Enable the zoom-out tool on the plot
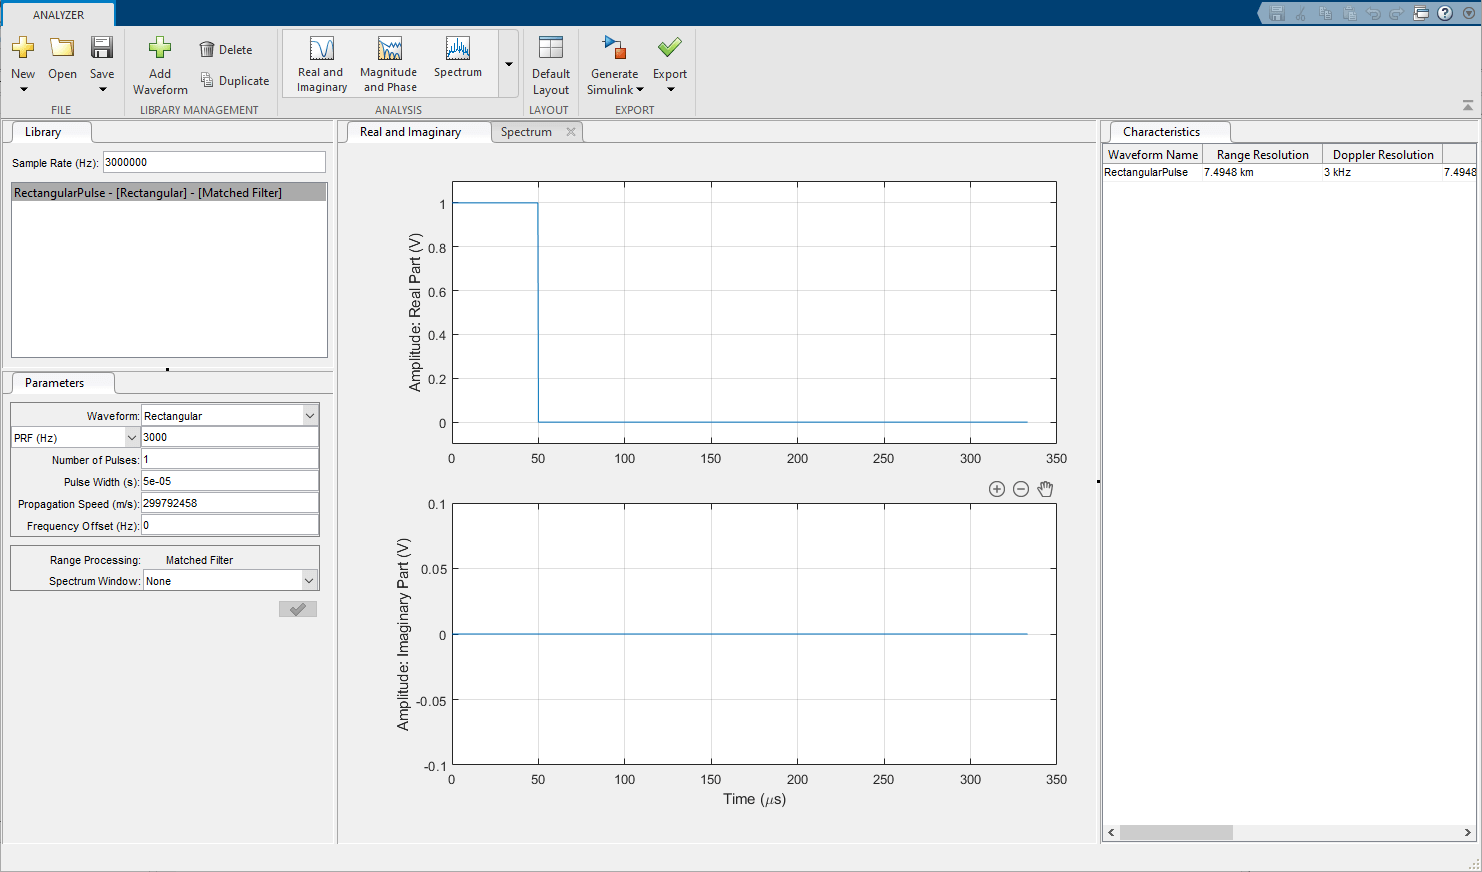1482x872 pixels. coord(1020,488)
